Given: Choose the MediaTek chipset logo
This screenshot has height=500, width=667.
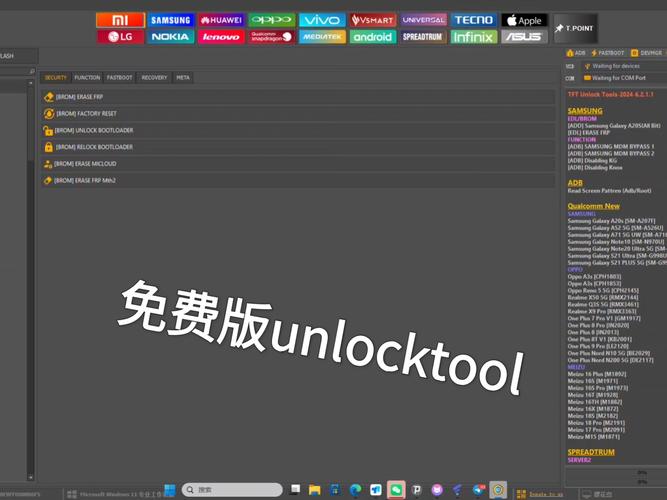Looking at the screenshot, I should (322, 37).
